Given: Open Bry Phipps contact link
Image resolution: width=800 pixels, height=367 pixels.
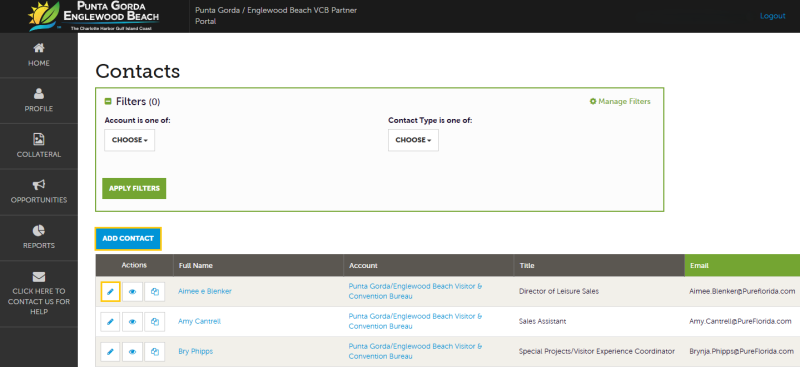Looking at the screenshot, I should 195,352.
